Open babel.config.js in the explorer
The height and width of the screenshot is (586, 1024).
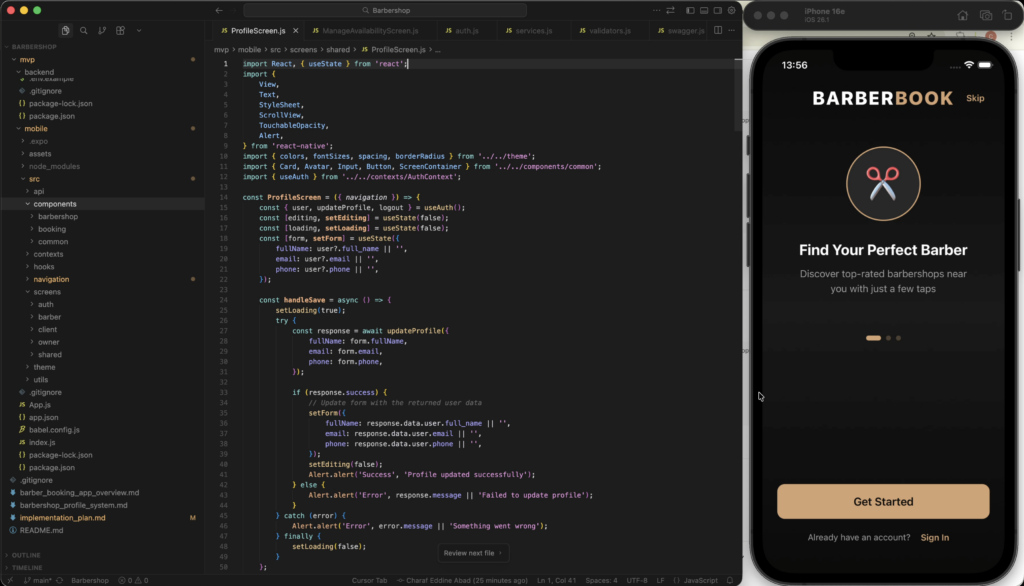coord(54,430)
